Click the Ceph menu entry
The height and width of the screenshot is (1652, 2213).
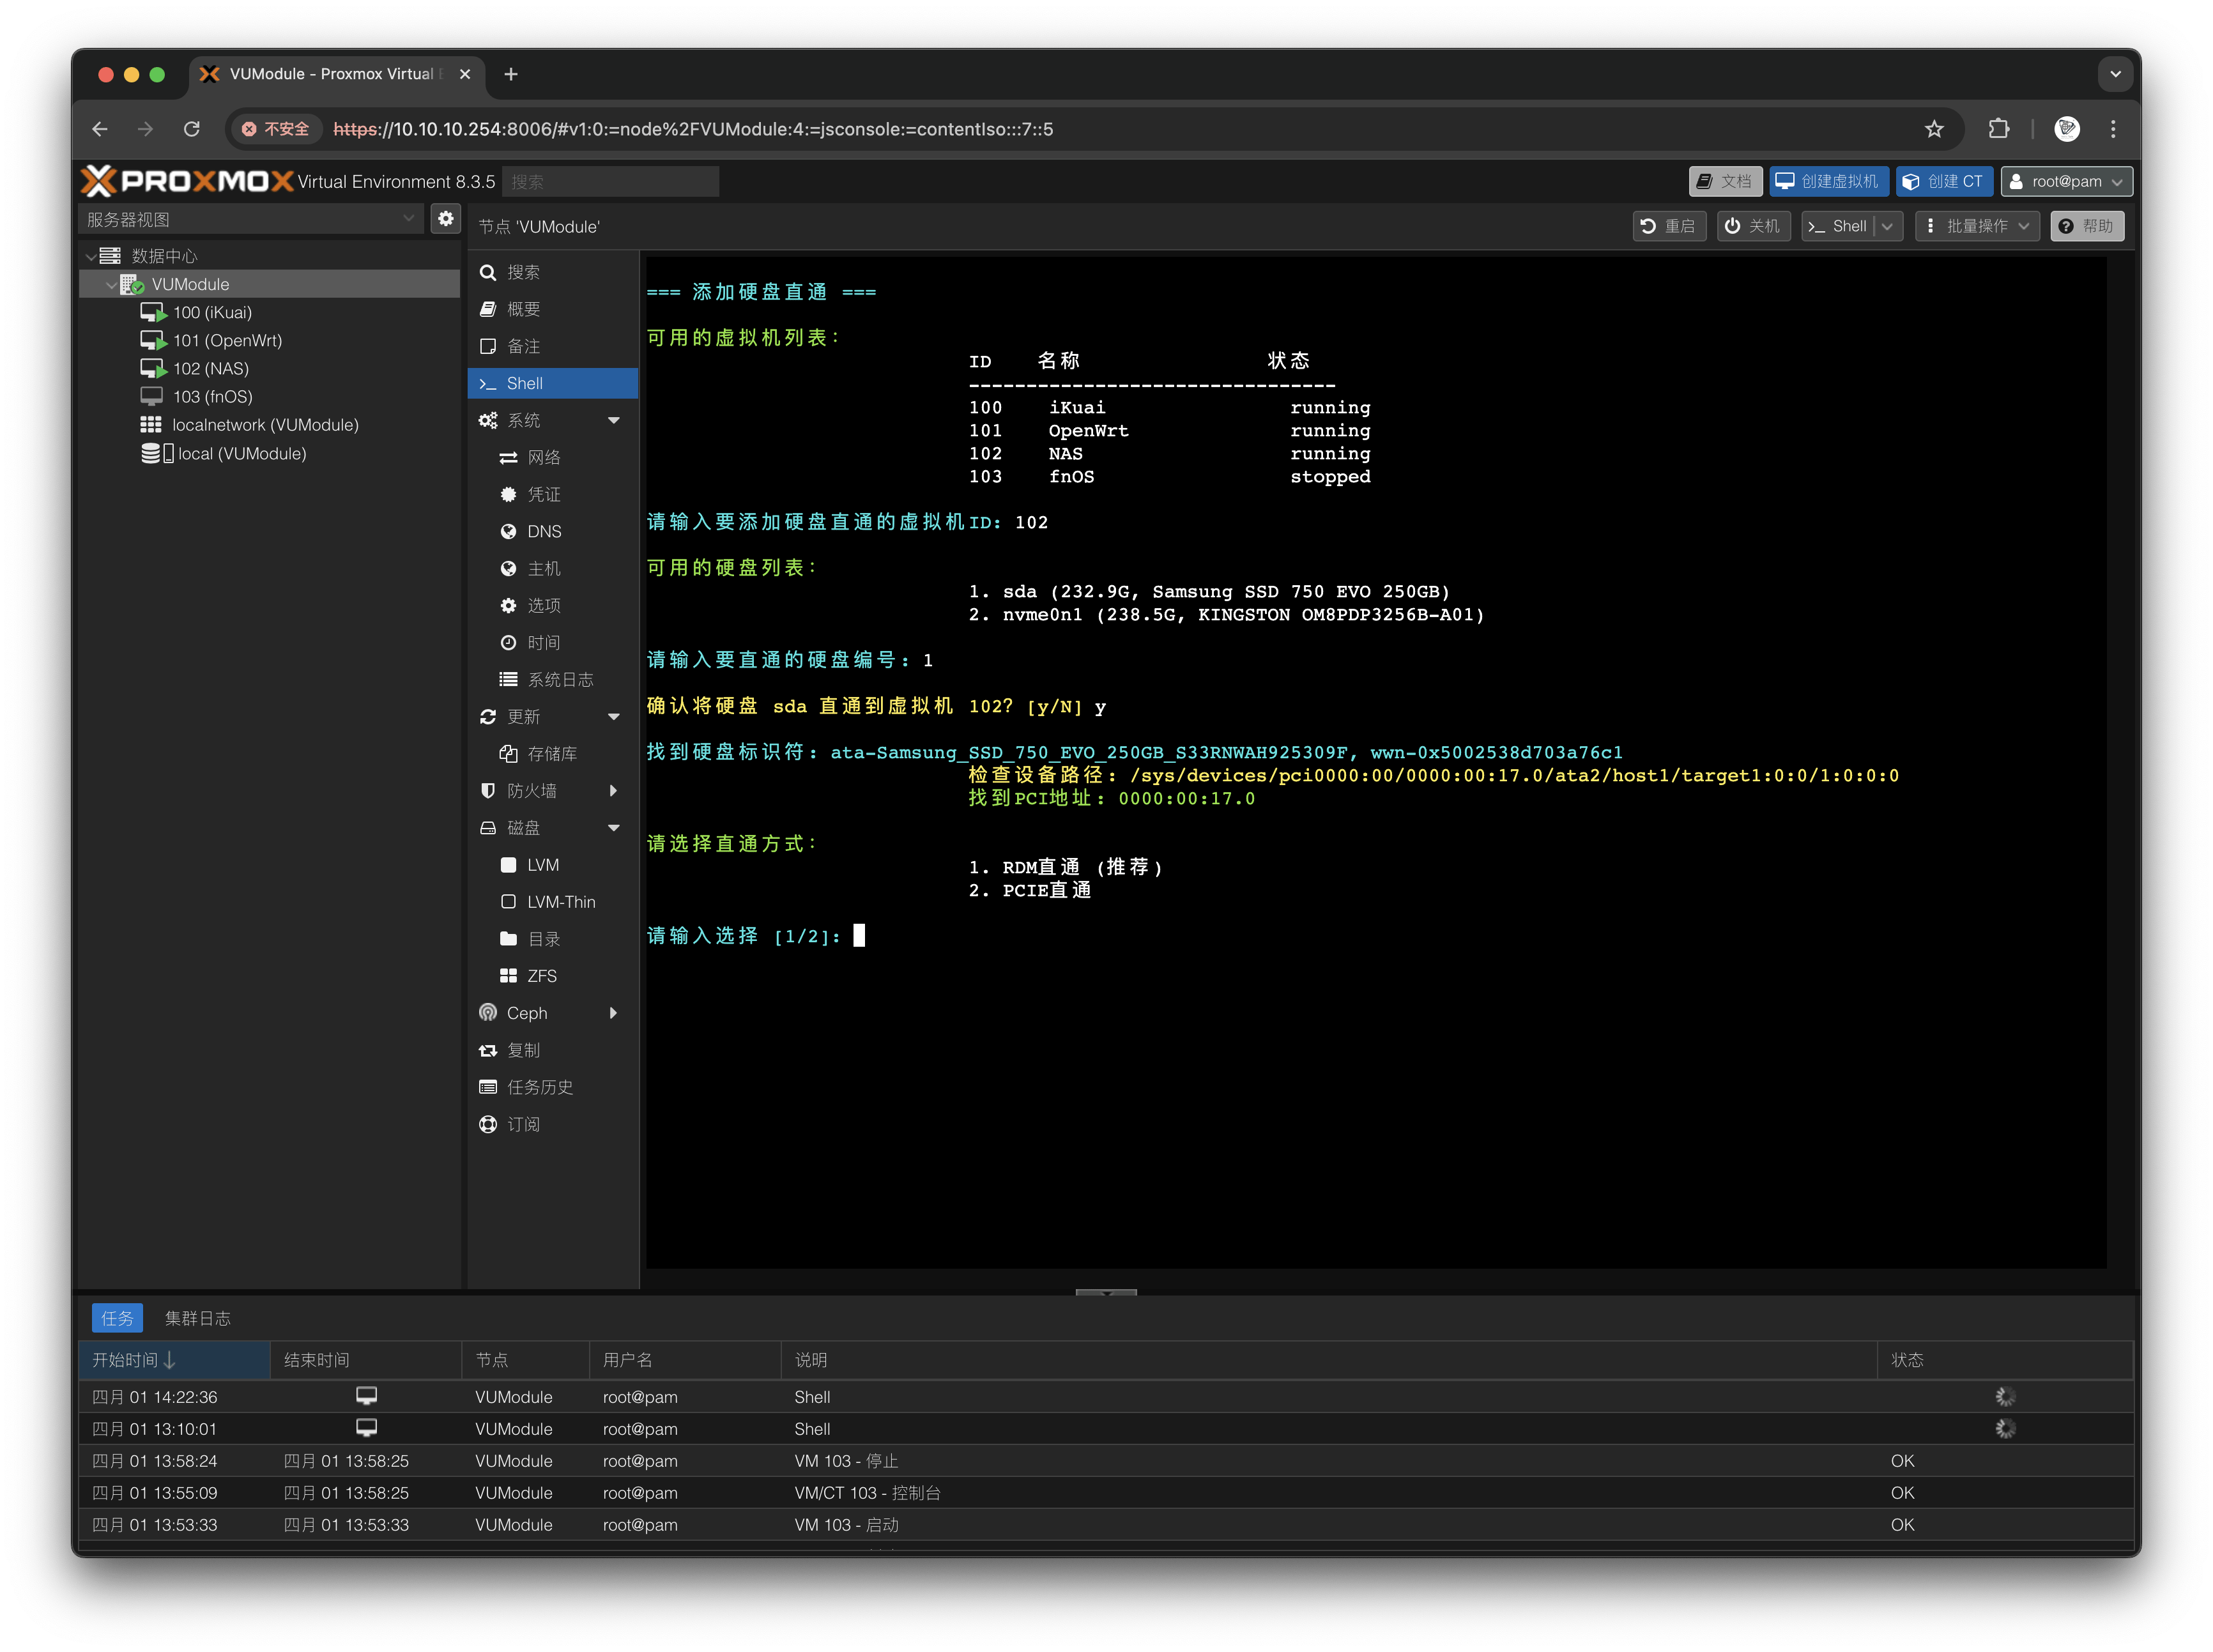click(527, 1013)
